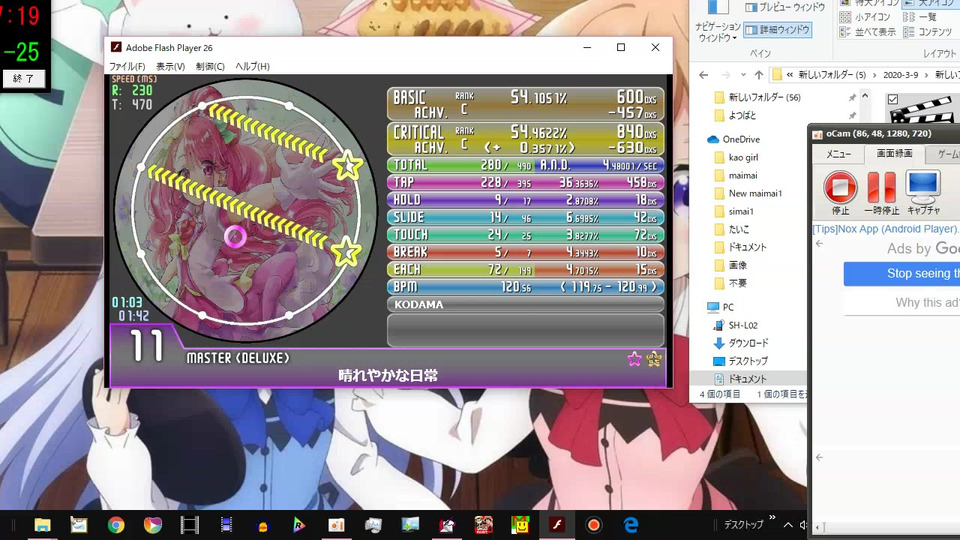Switch to the oCam 画面録画 tab
This screenshot has height=540, width=960.
tap(894, 154)
